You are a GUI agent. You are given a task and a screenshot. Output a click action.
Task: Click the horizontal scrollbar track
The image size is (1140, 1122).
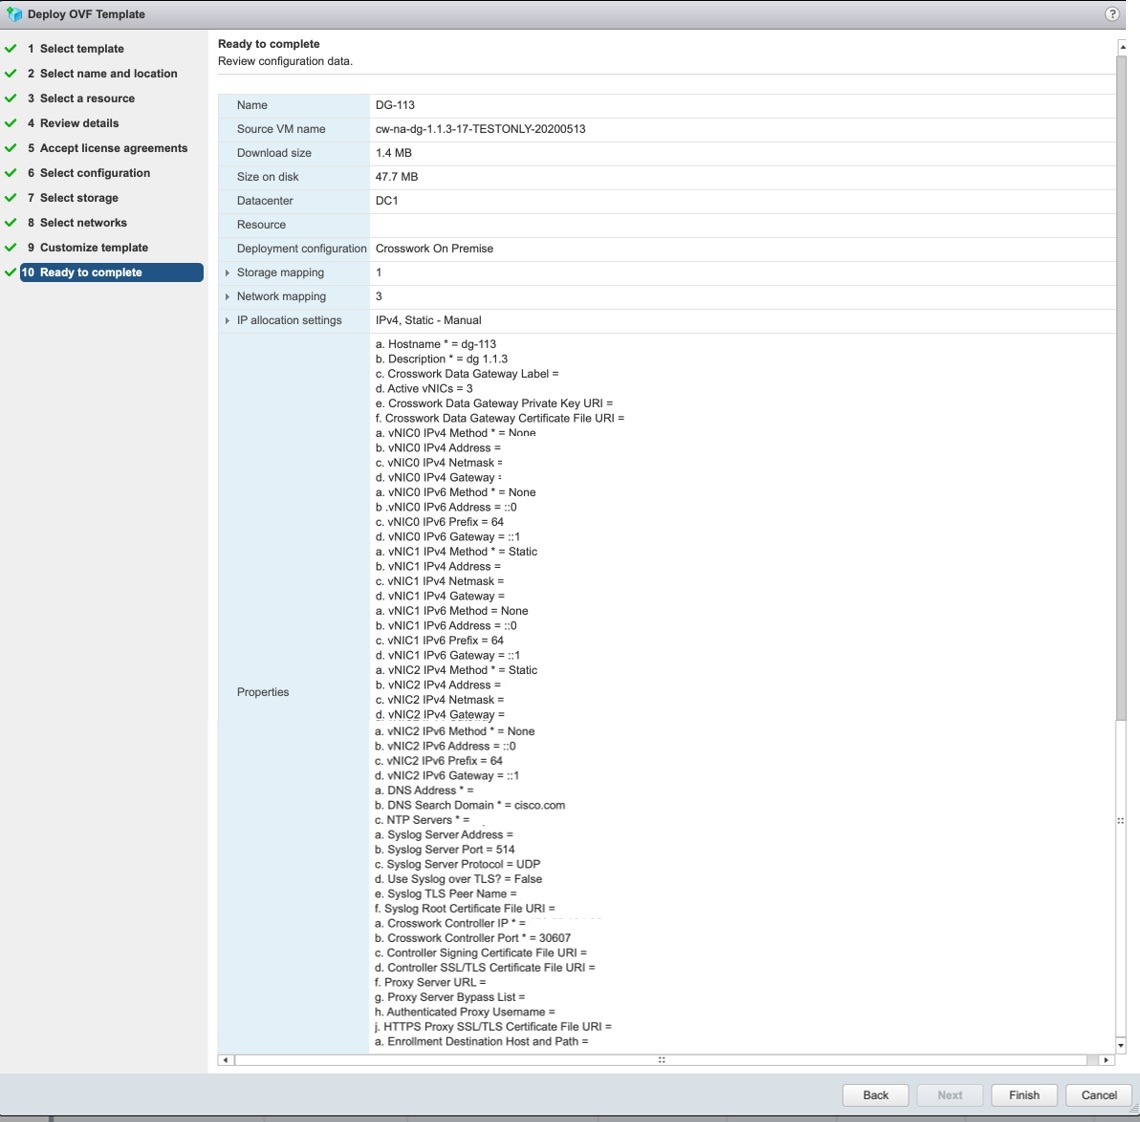[x=661, y=1060]
